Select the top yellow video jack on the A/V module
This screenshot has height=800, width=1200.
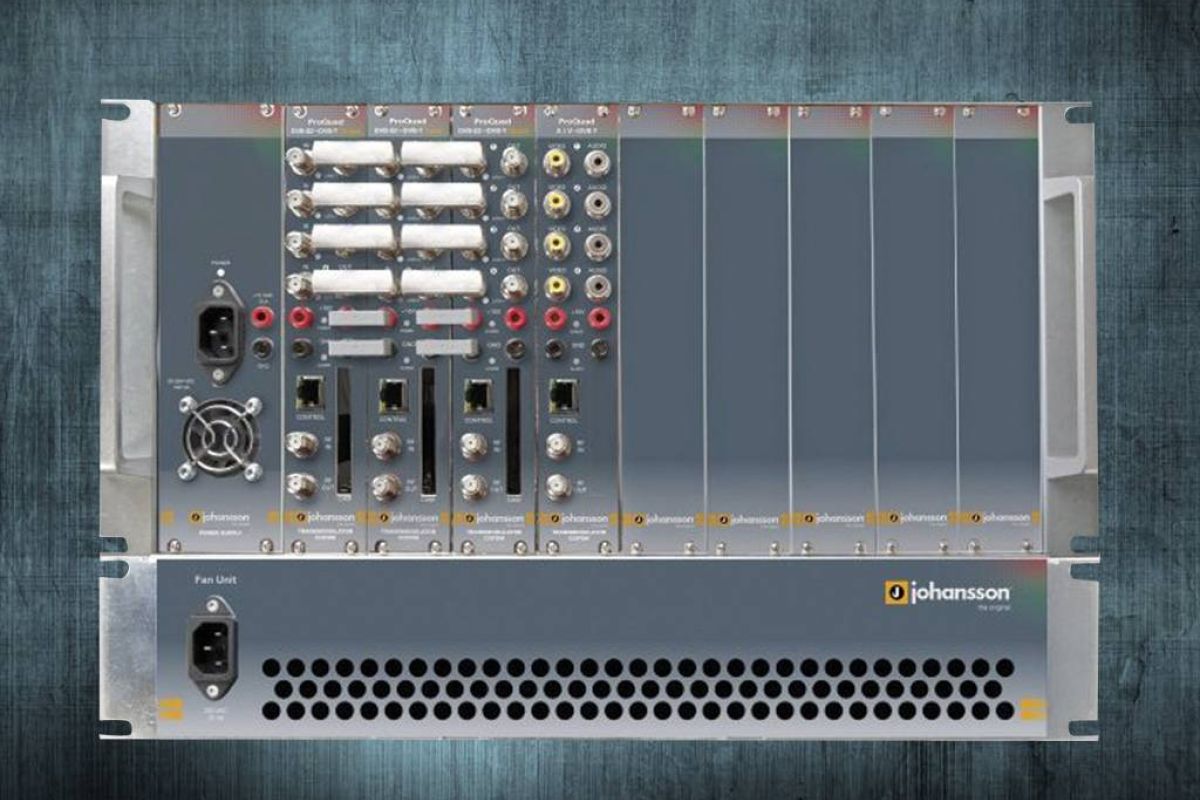[x=555, y=159]
